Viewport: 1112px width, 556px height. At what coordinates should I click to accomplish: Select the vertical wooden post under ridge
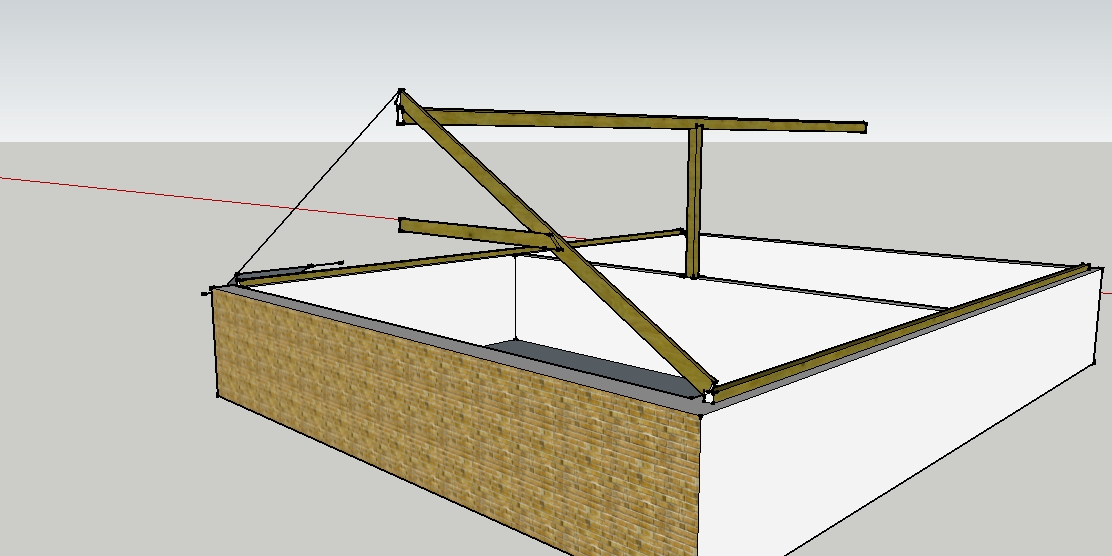(694, 201)
